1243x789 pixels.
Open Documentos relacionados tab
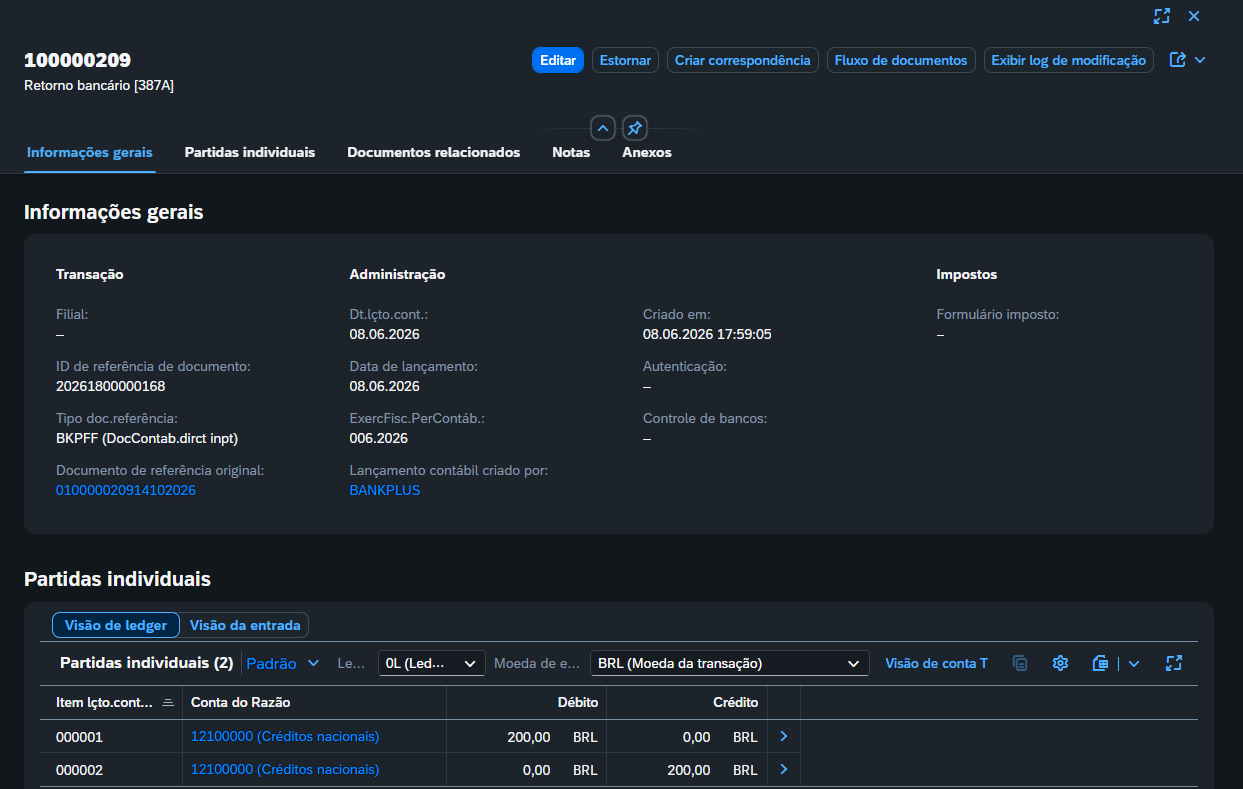pos(434,153)
